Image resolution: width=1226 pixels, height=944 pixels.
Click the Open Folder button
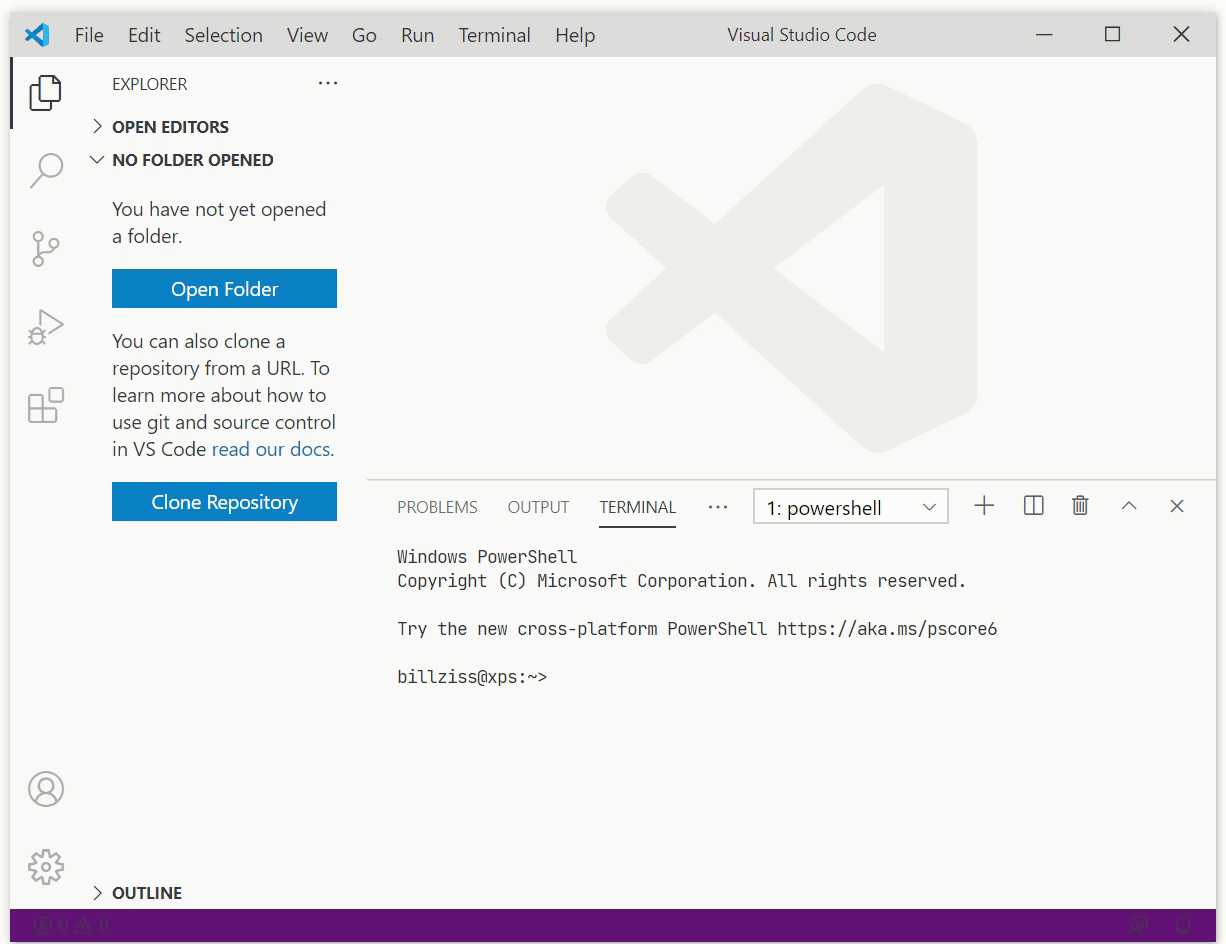224,289
